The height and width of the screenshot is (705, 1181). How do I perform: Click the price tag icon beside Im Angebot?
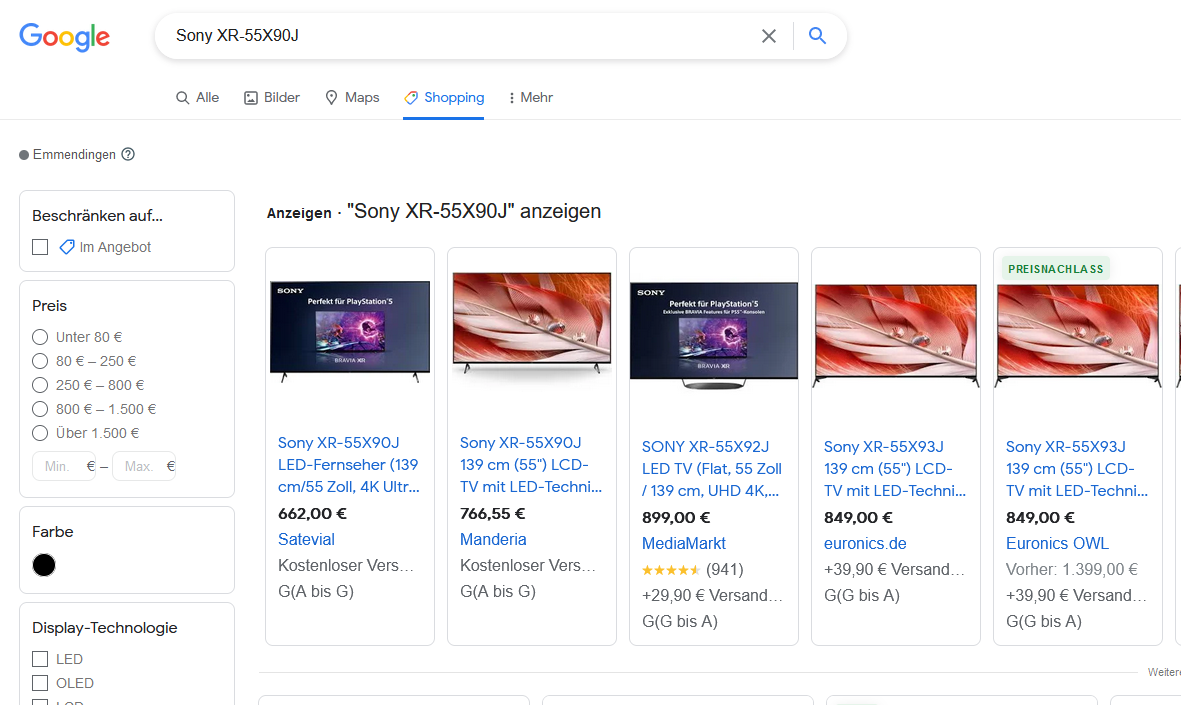67,247
